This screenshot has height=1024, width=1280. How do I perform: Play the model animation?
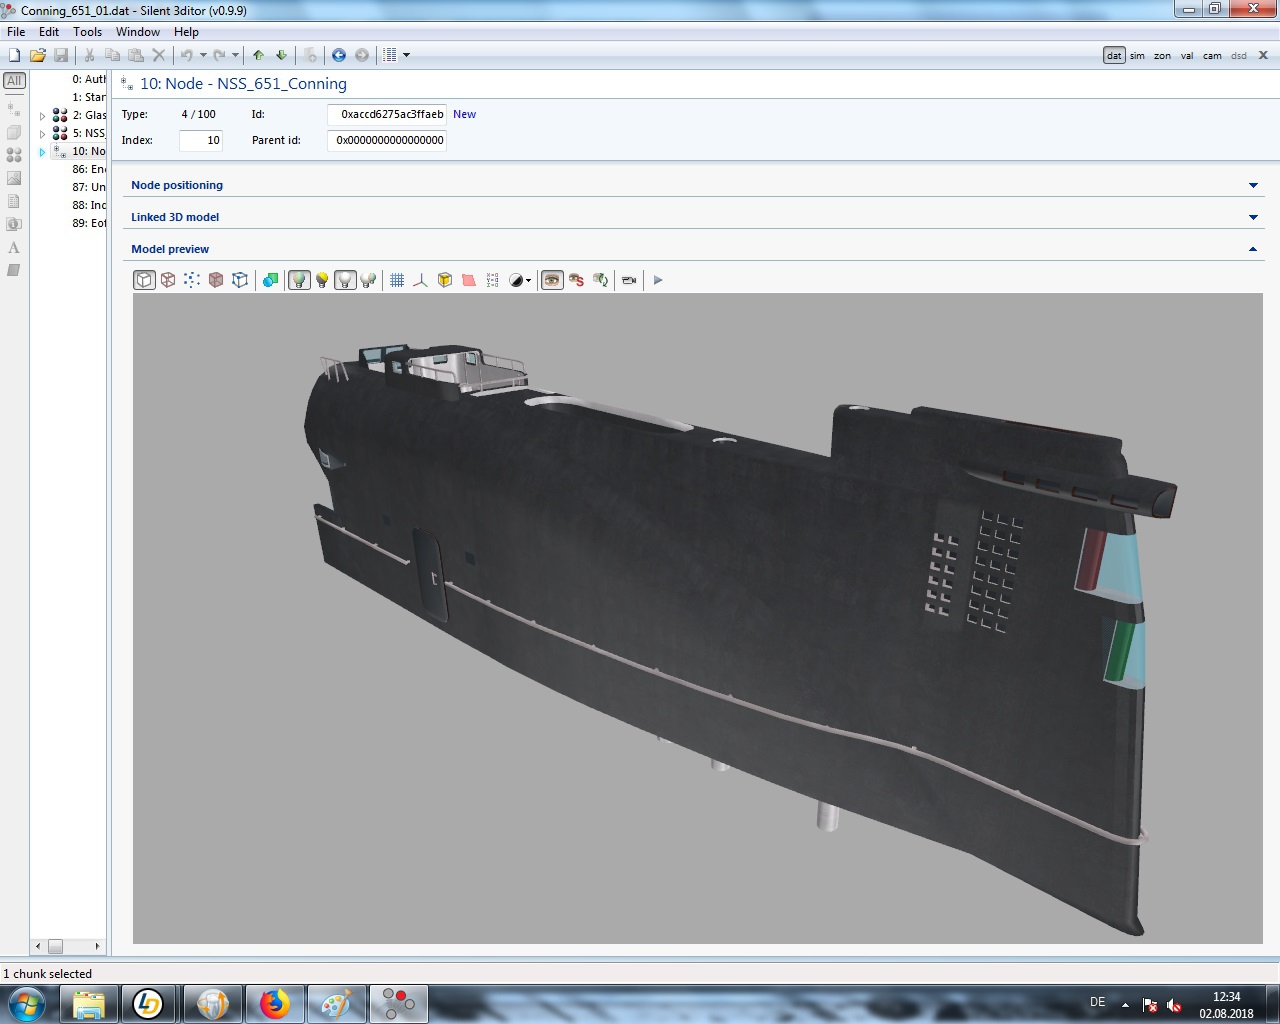click(658, 280)
